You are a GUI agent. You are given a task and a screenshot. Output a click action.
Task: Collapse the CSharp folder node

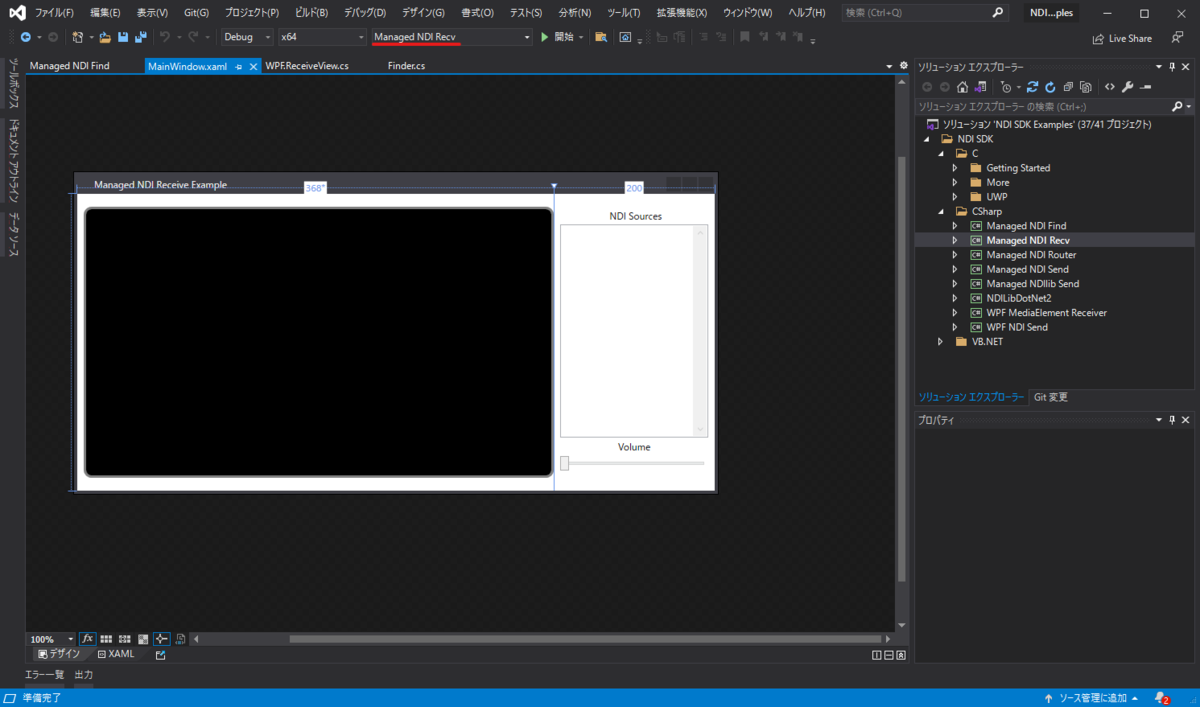click(x=940, y=211)
